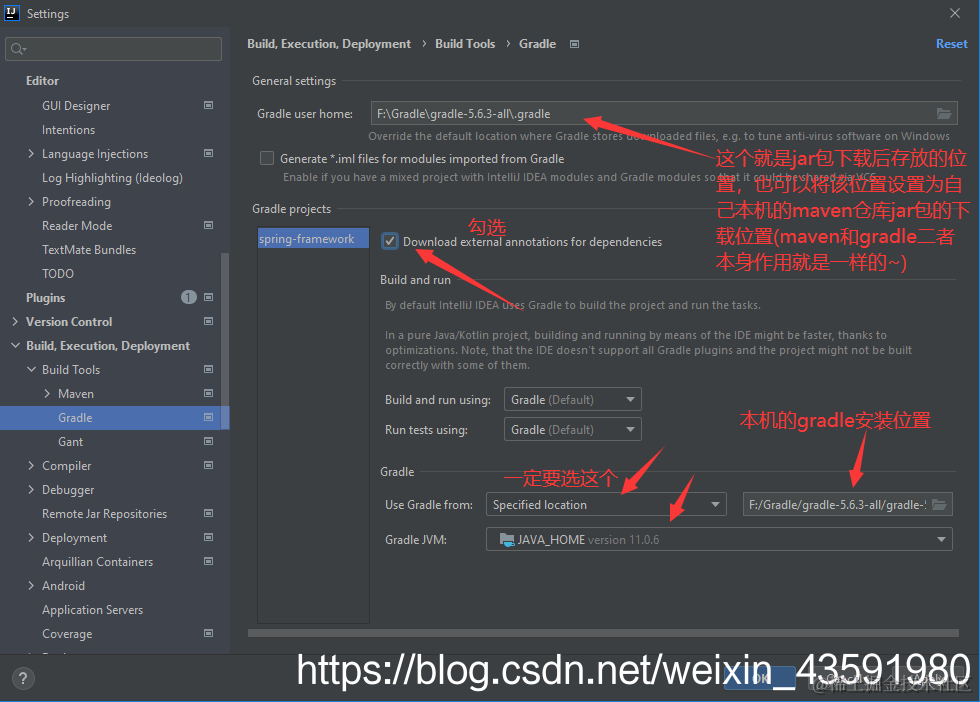The width and height of the screenshot is (980, 702).
Task: Uncheck Download external annotations for dependencies
Action: pos(390,241)
